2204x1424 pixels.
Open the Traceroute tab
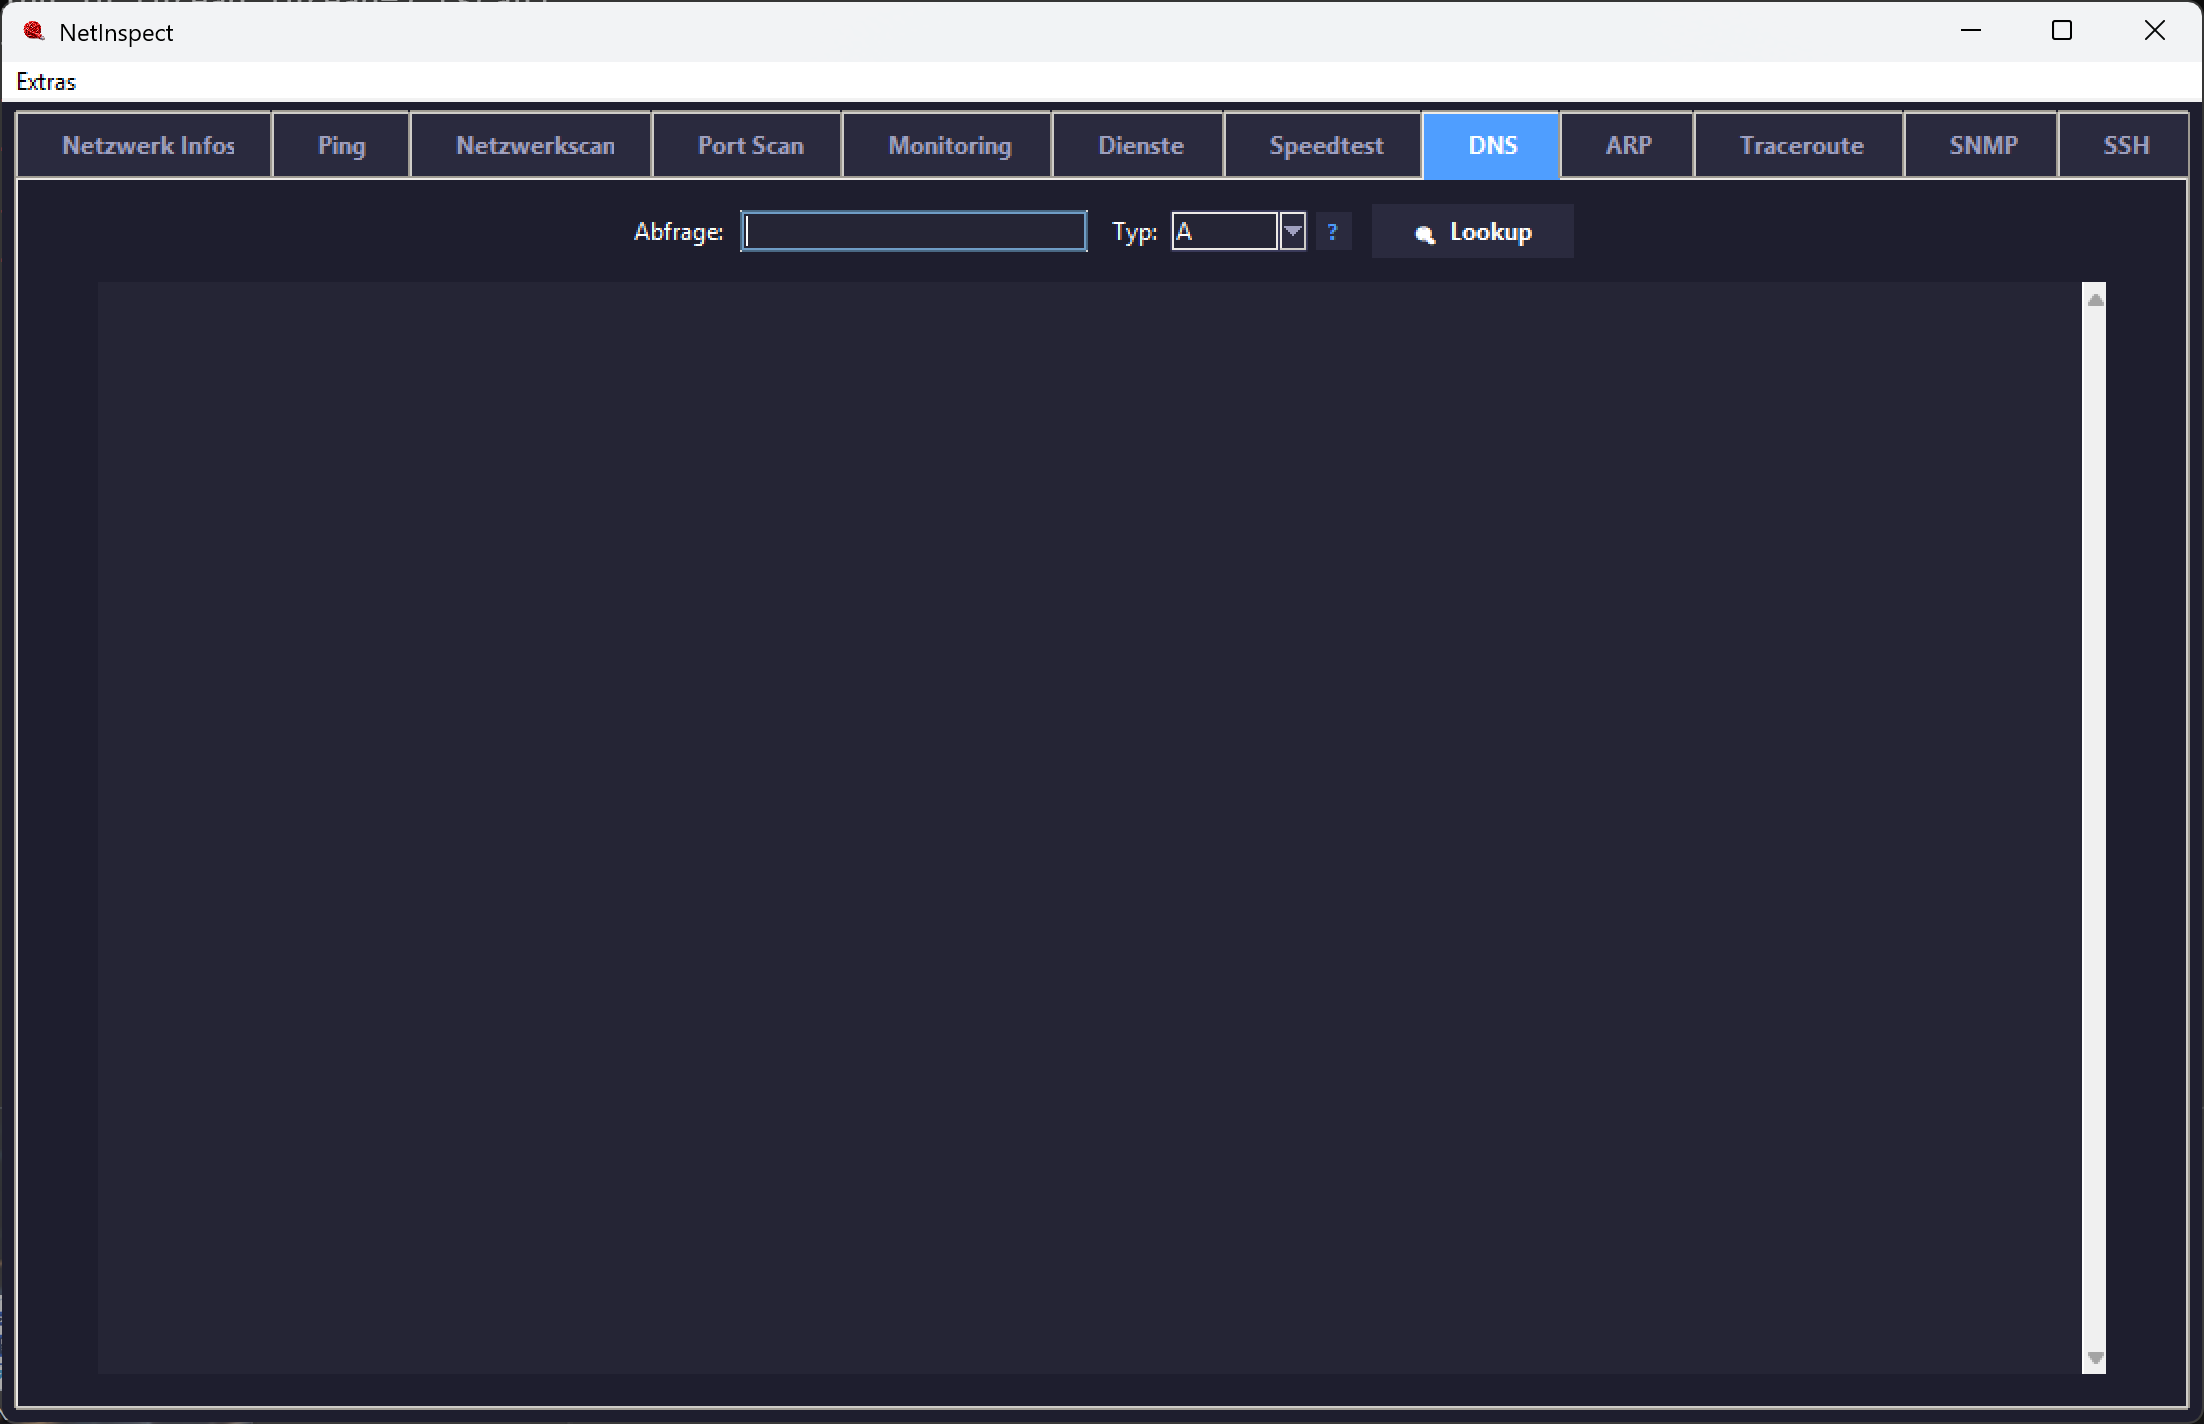(1800, 146)
